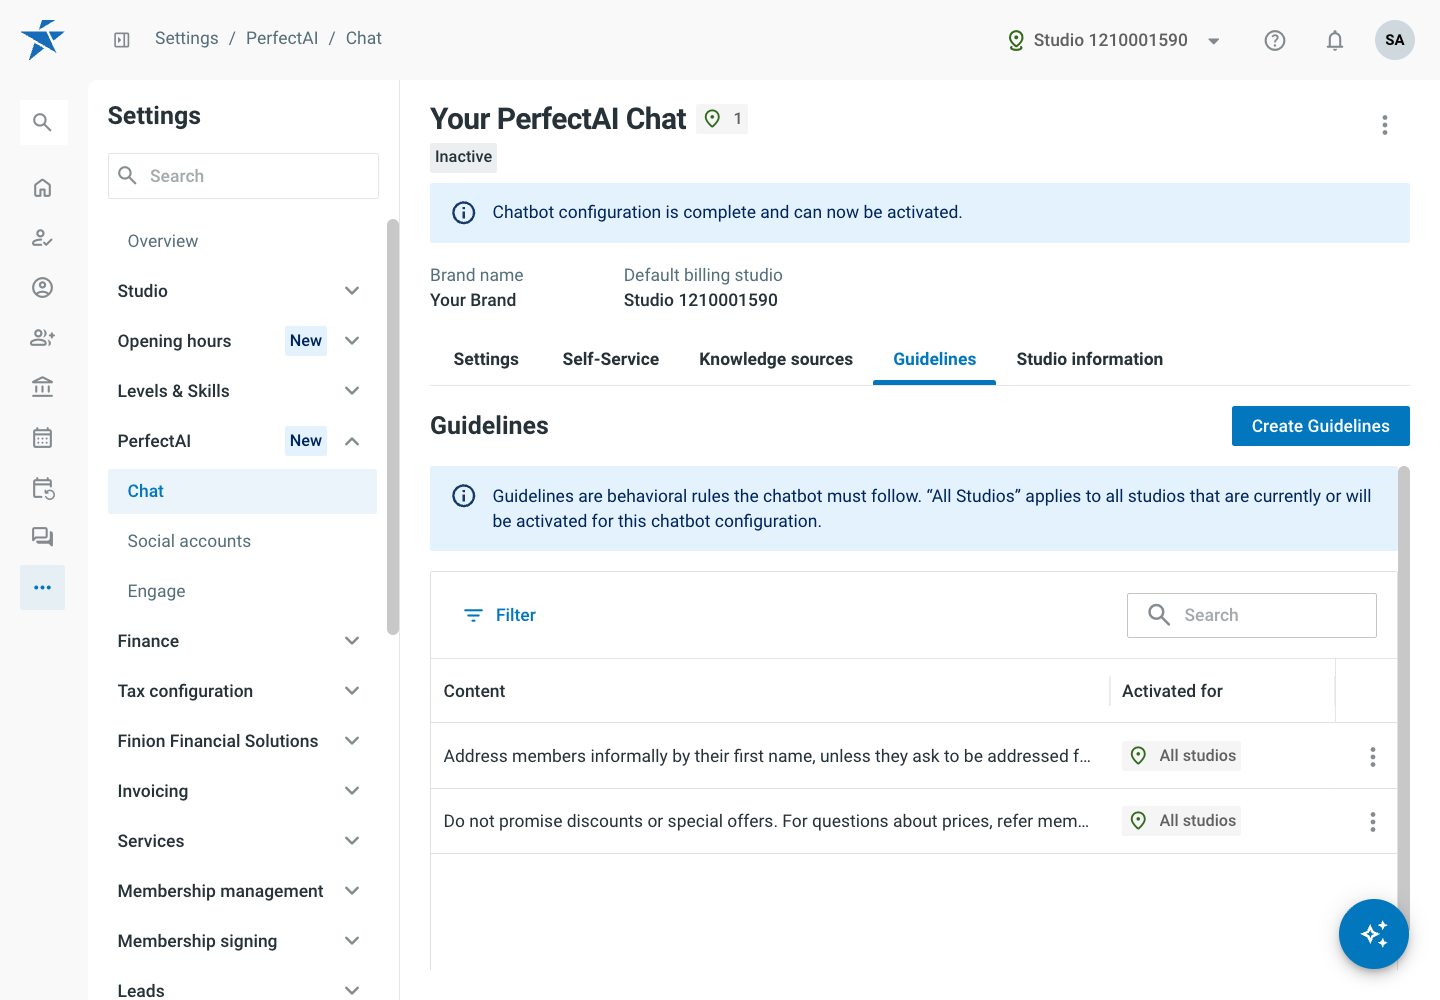Open the notifications bell
The image size is (1440, 1000).
click(1335, 40)
